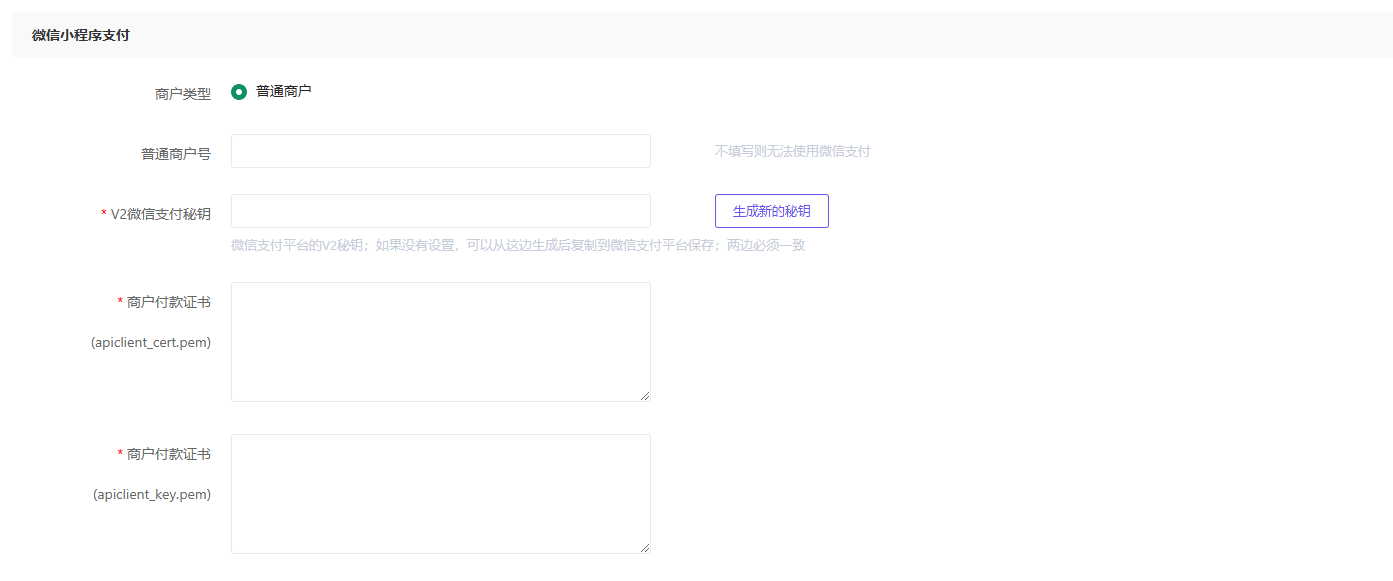Click the (apiclient_cert.pem) caption text
1393x581 pixels.
(x=151, y=342)
